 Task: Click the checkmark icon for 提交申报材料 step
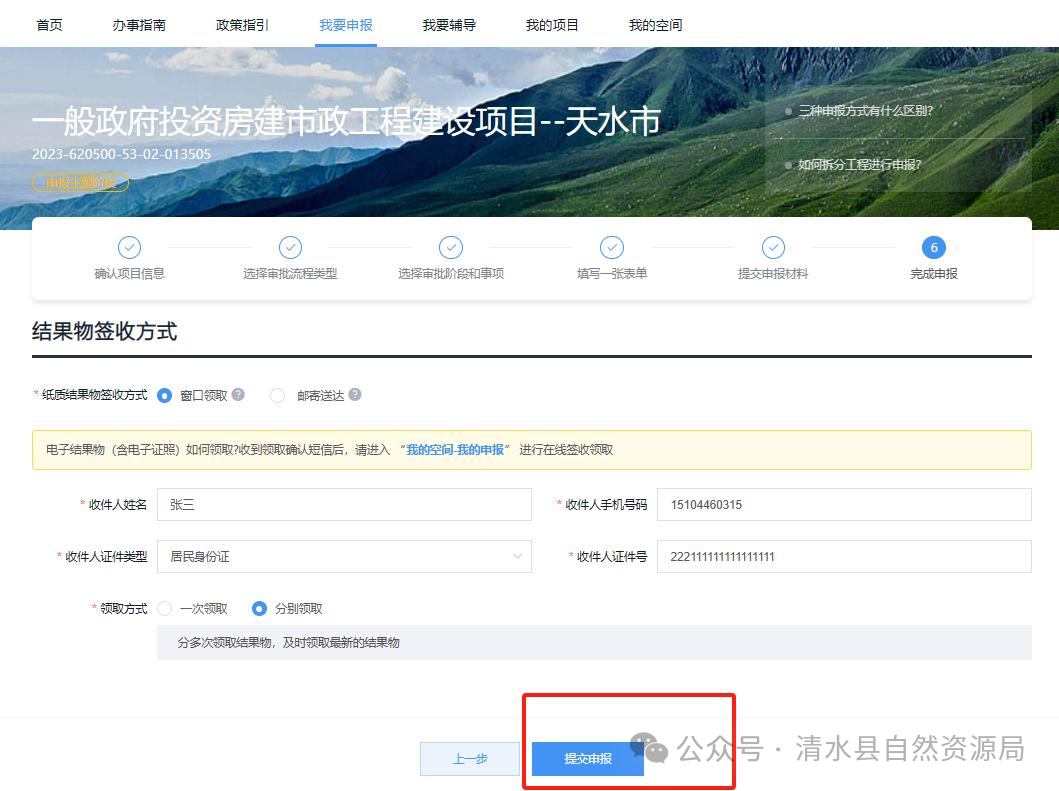coord(773,247)
